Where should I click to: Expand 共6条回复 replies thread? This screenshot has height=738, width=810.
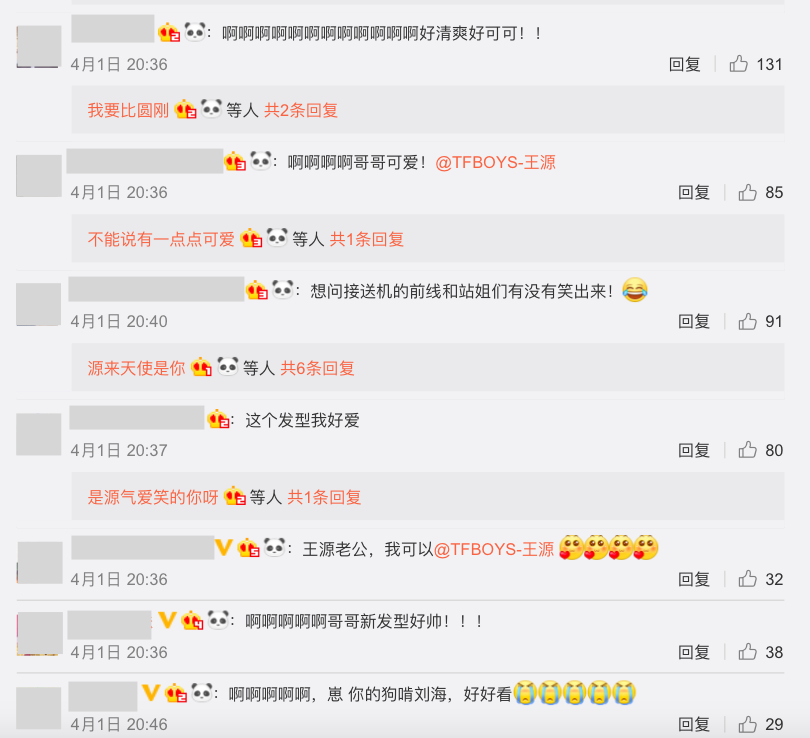click(x=317, y=368)
